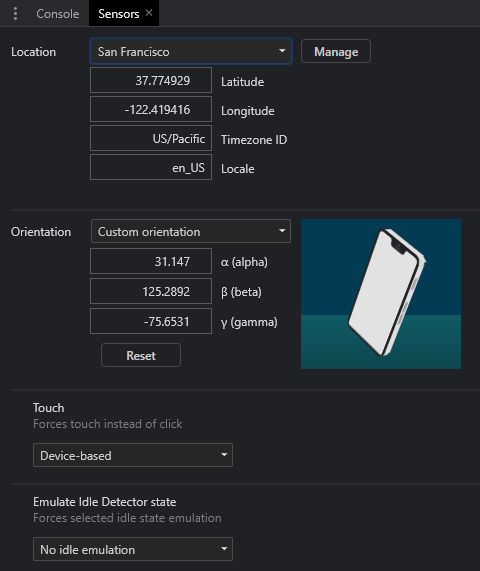This screenshot has height=571, width=480.
Task: Switch to the Console tab
Action: coord(58,13)
